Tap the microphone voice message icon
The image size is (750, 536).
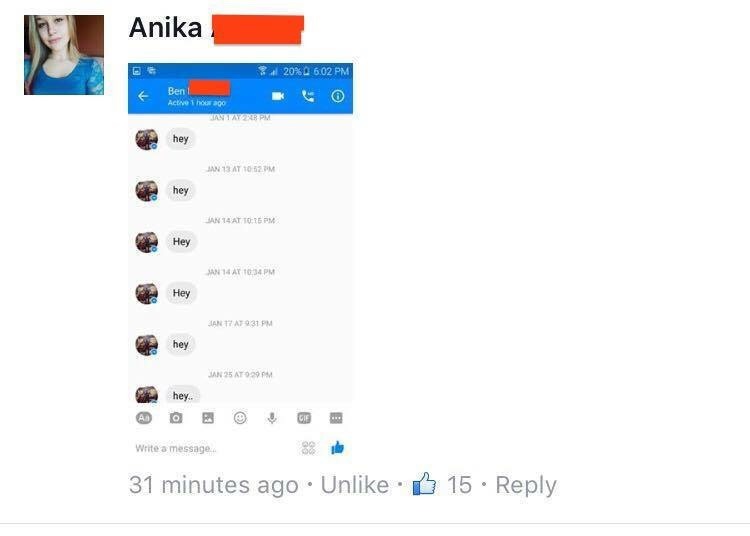pyautogui.click(x=272, y=418)
